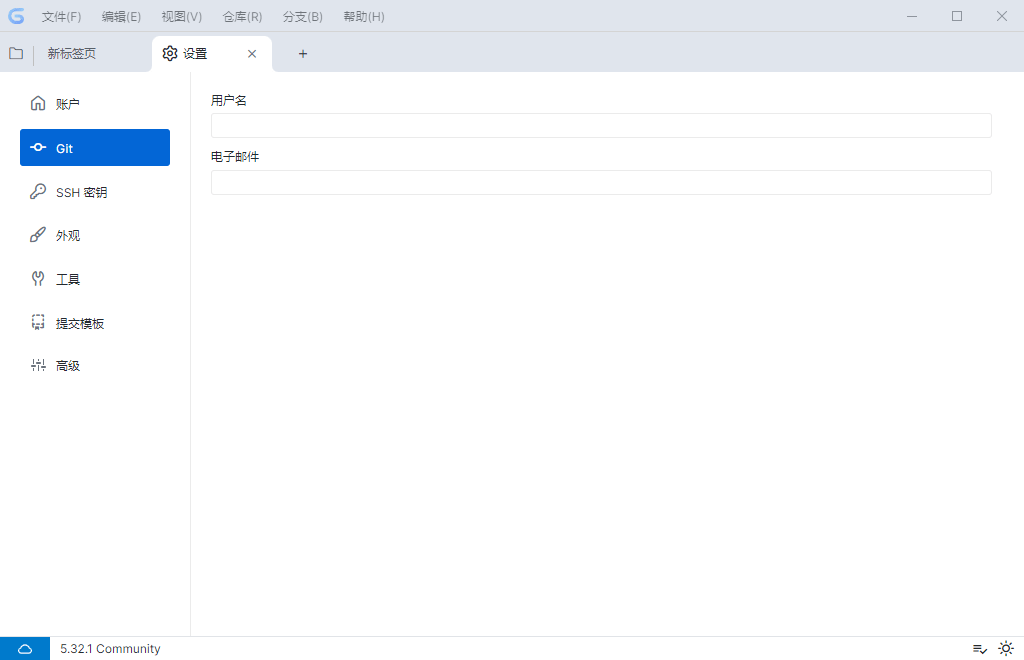This screenshot has width=1024, height=660.
Task: Open the 仓库(R) menu
Action: [x=241, y=16]
